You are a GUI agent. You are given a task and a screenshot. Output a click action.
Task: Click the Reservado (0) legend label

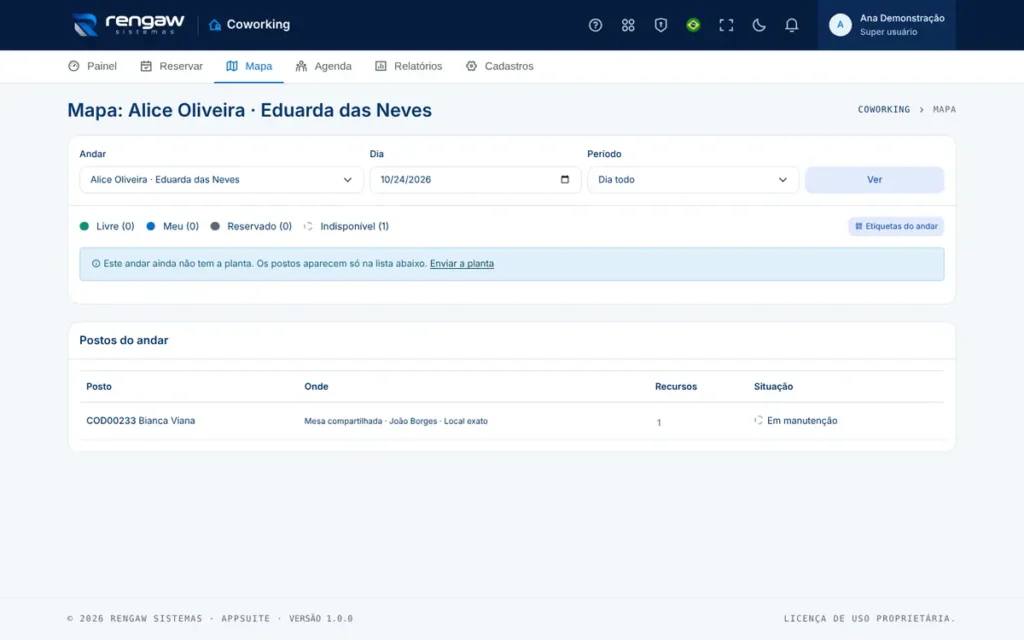[x=259, y=226]
